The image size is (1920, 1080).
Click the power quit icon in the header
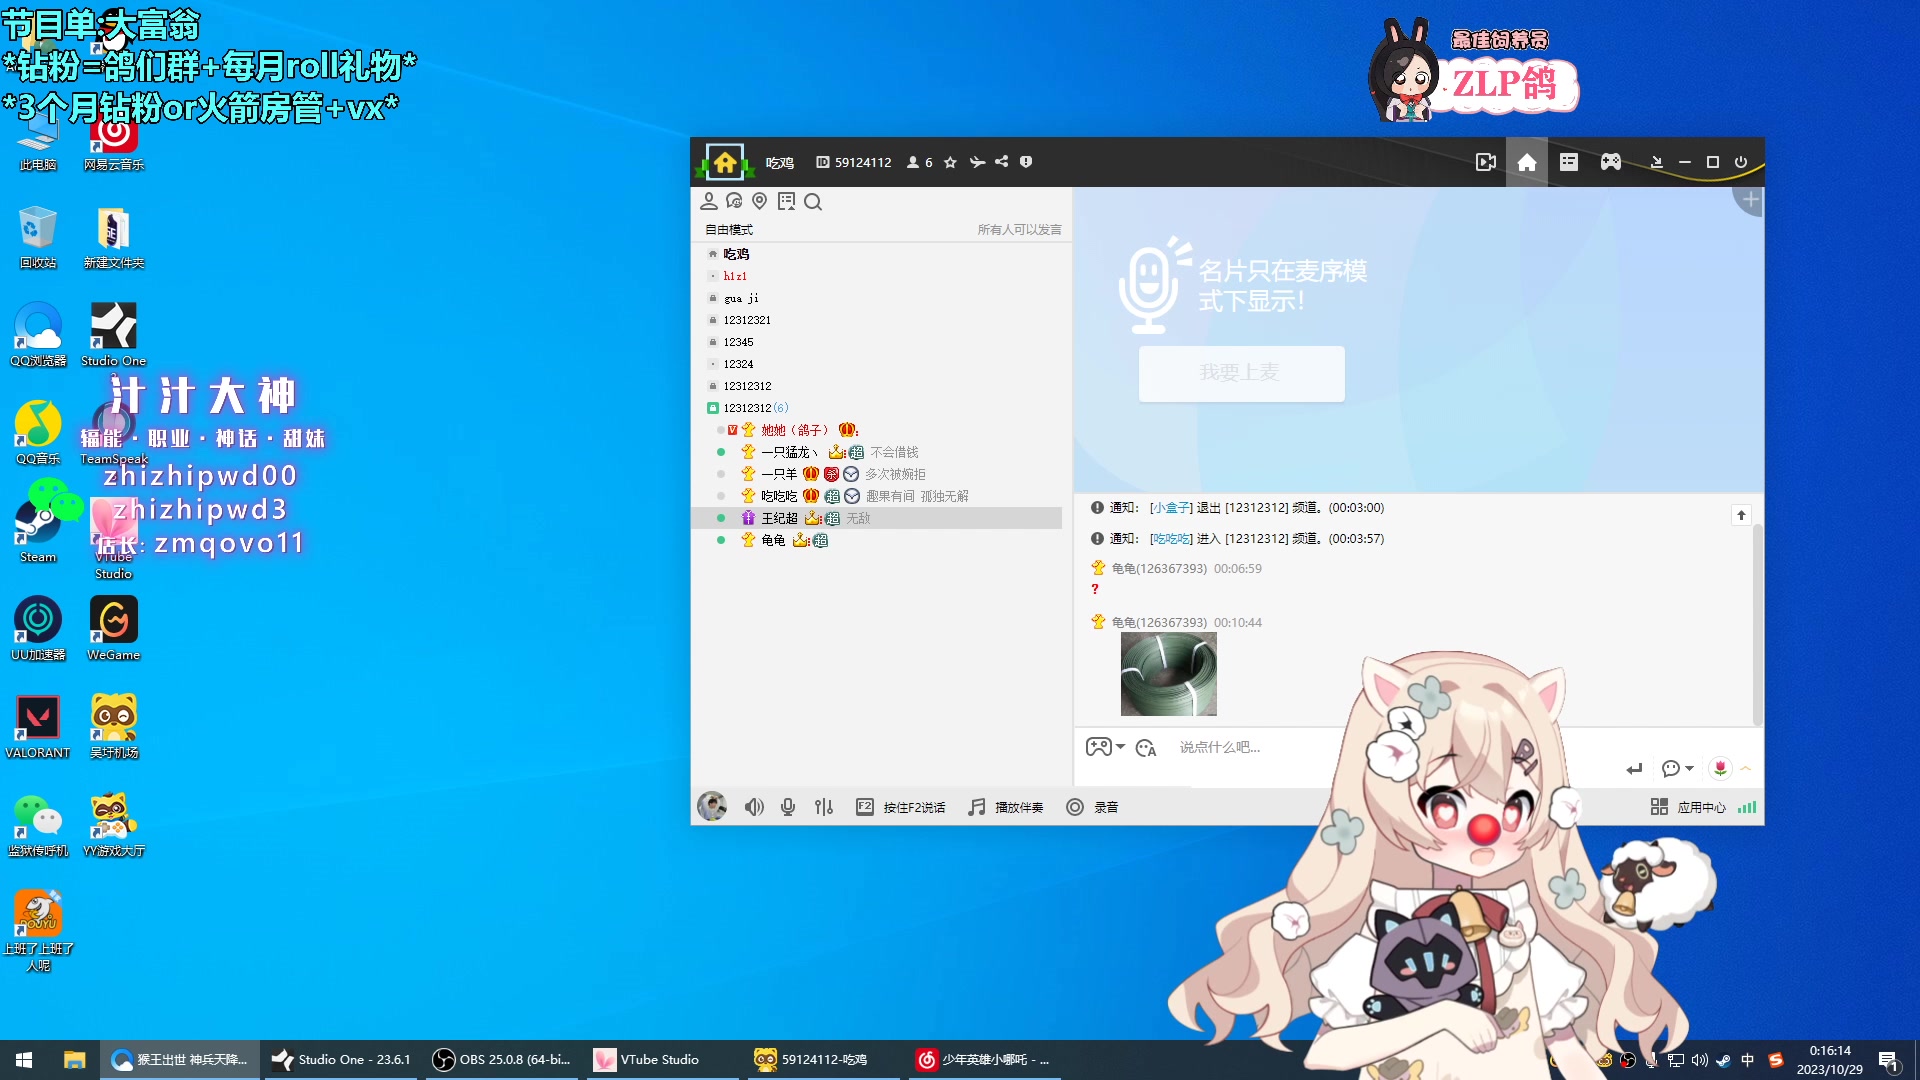point(1741,162)
